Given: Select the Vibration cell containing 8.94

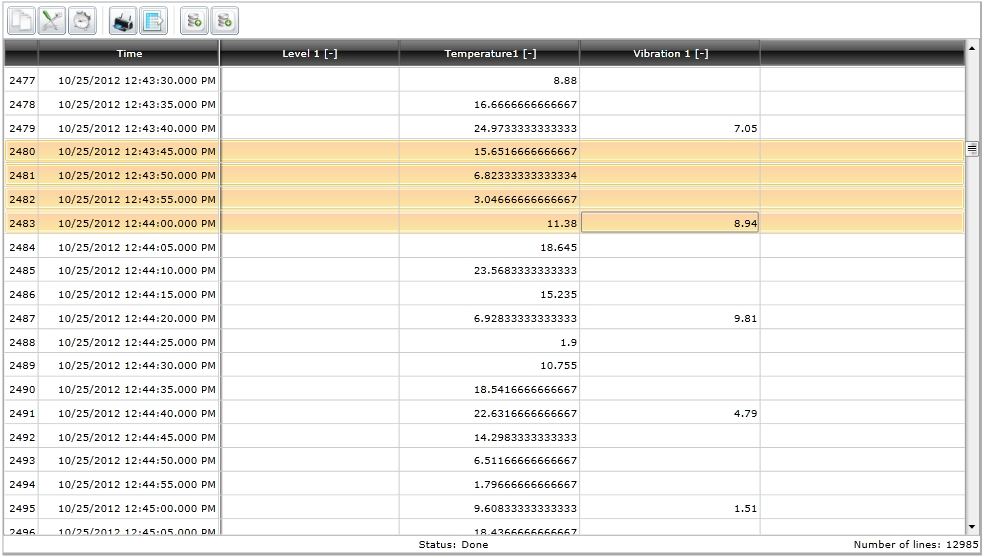Looking at the screenshot, I should point(669,224).
